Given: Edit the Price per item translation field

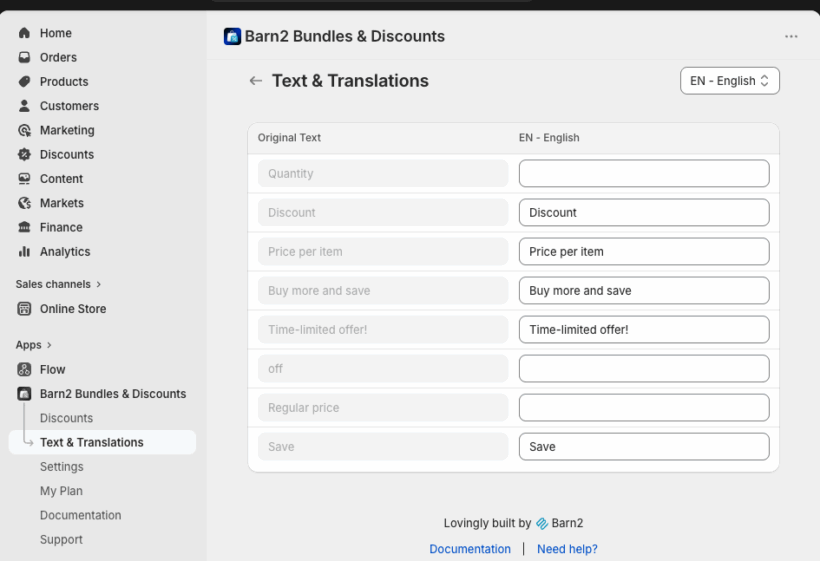Looking at the screenshot, I should pos(644,251).
